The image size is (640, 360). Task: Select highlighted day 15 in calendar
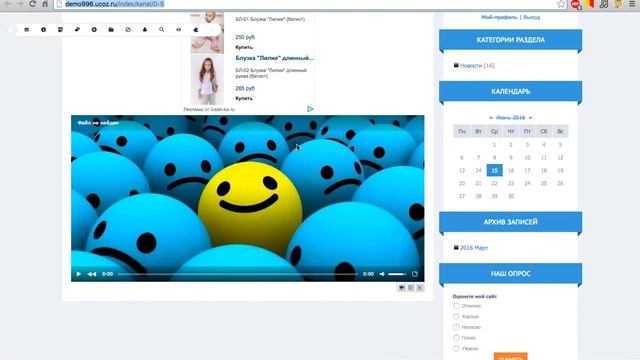494,170
